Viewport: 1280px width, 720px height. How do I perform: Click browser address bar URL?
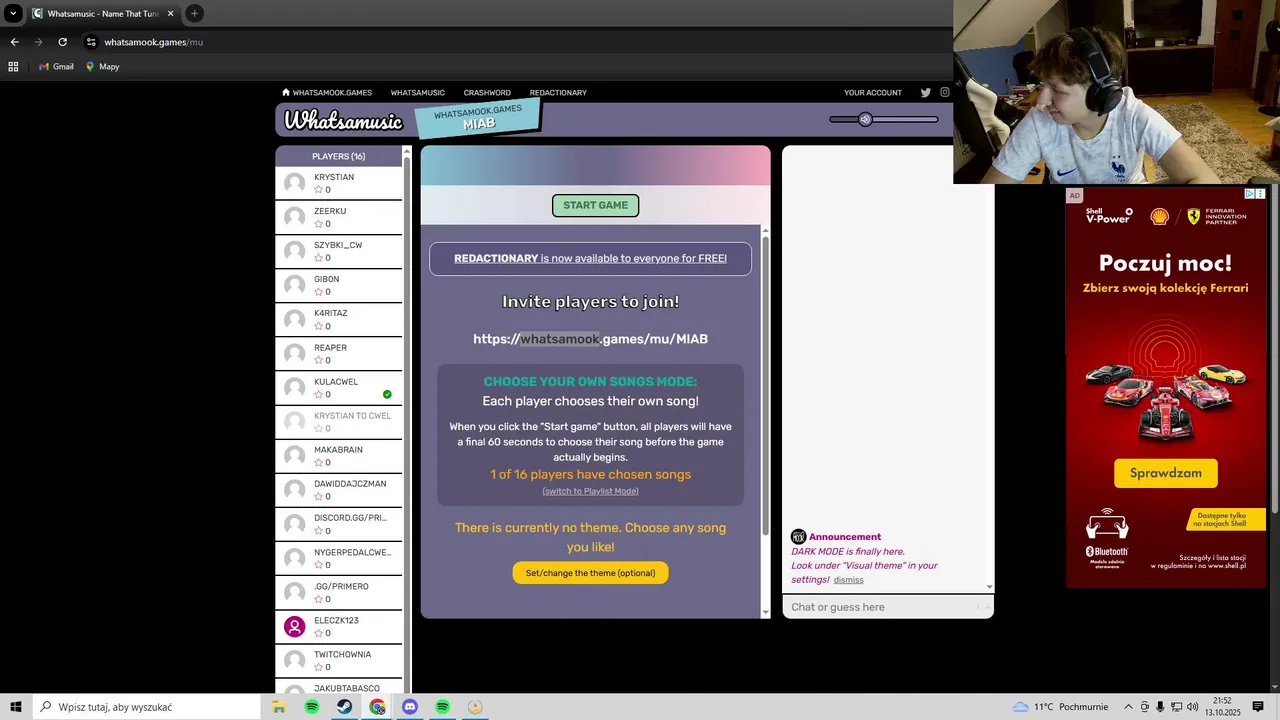click(x=153, y=42)
